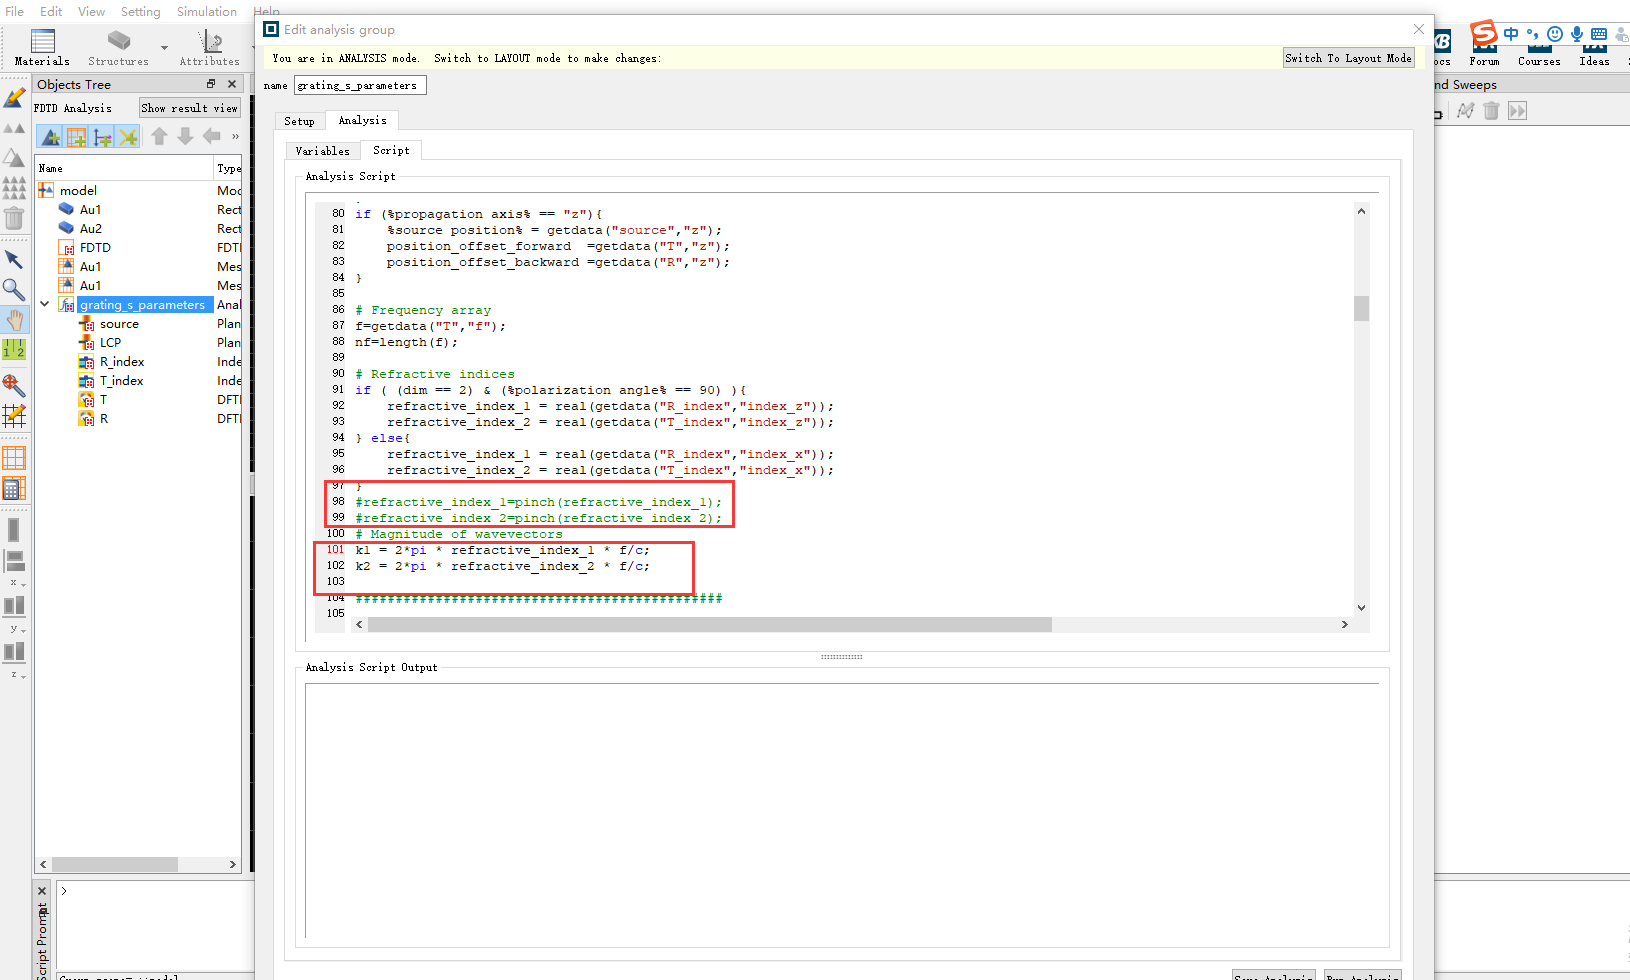Select the magnifier zoom tool
The image size is (1630, 980).
coord(14,290)
